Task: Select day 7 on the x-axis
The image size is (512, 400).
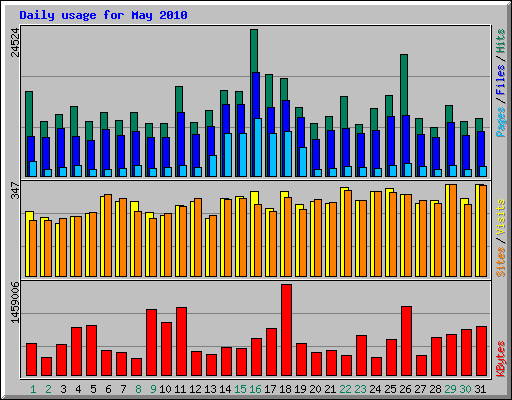Action: [123, 389]
